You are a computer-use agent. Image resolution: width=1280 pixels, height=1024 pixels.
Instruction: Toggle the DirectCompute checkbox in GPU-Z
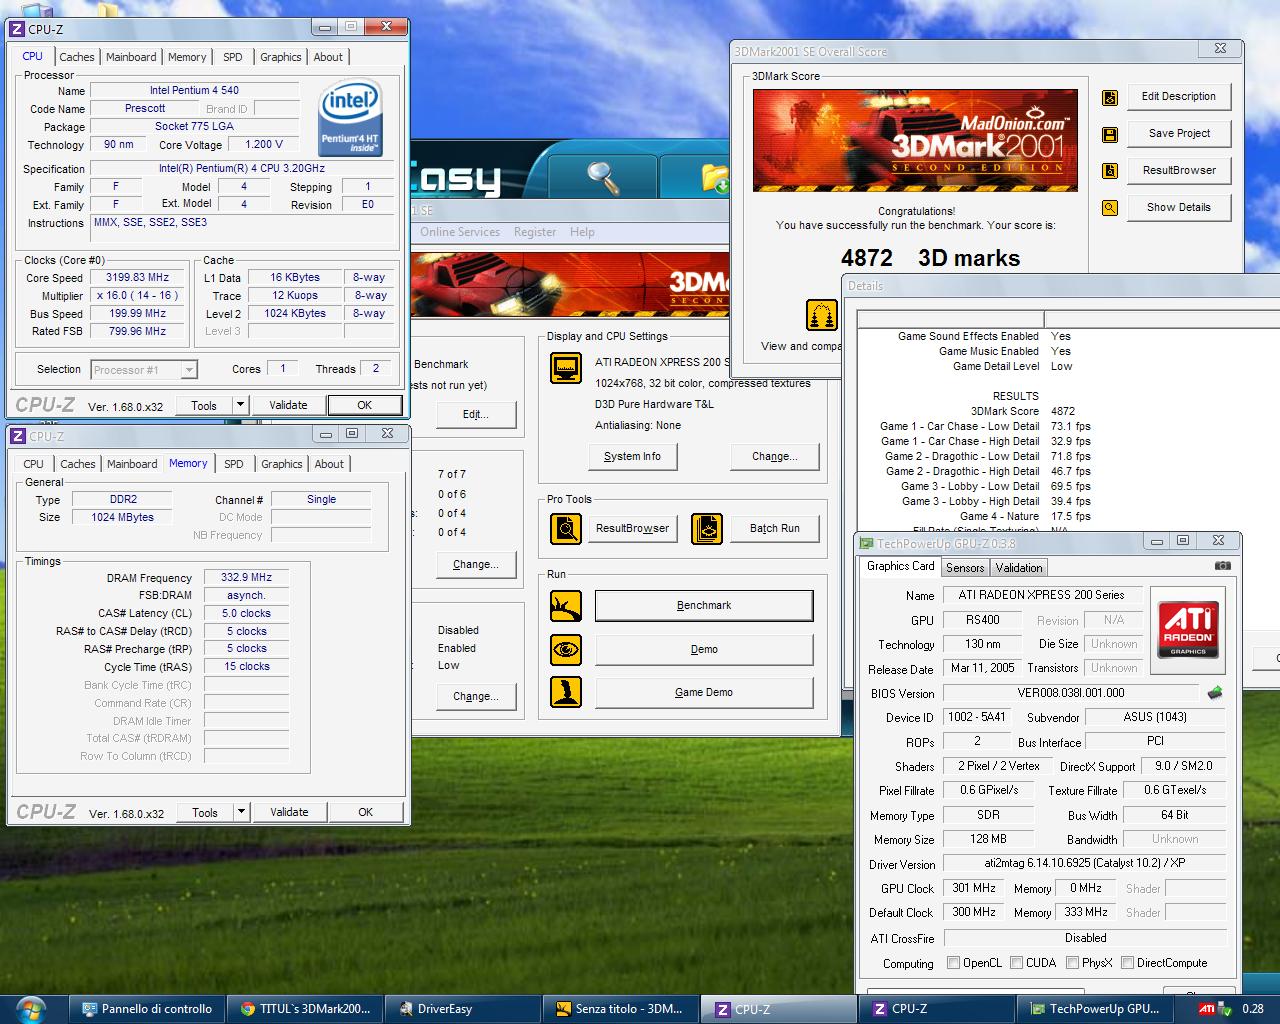pos(1127,963)
